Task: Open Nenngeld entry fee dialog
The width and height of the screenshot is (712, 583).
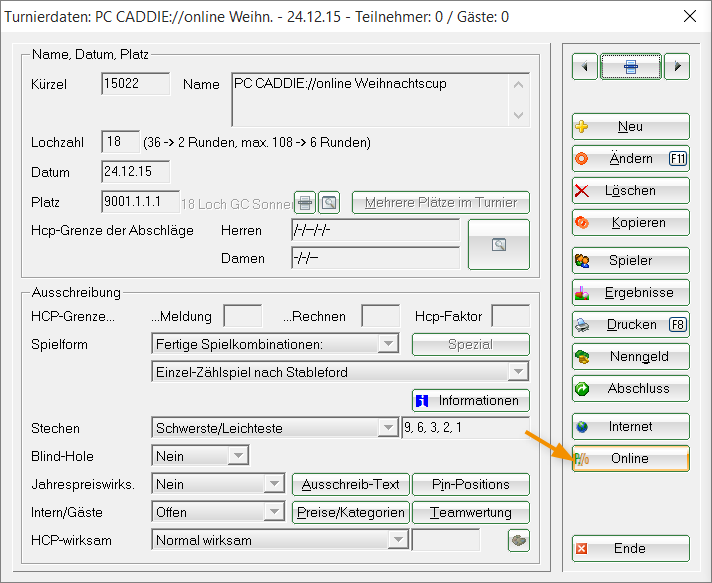Action: tap(631, 356)
